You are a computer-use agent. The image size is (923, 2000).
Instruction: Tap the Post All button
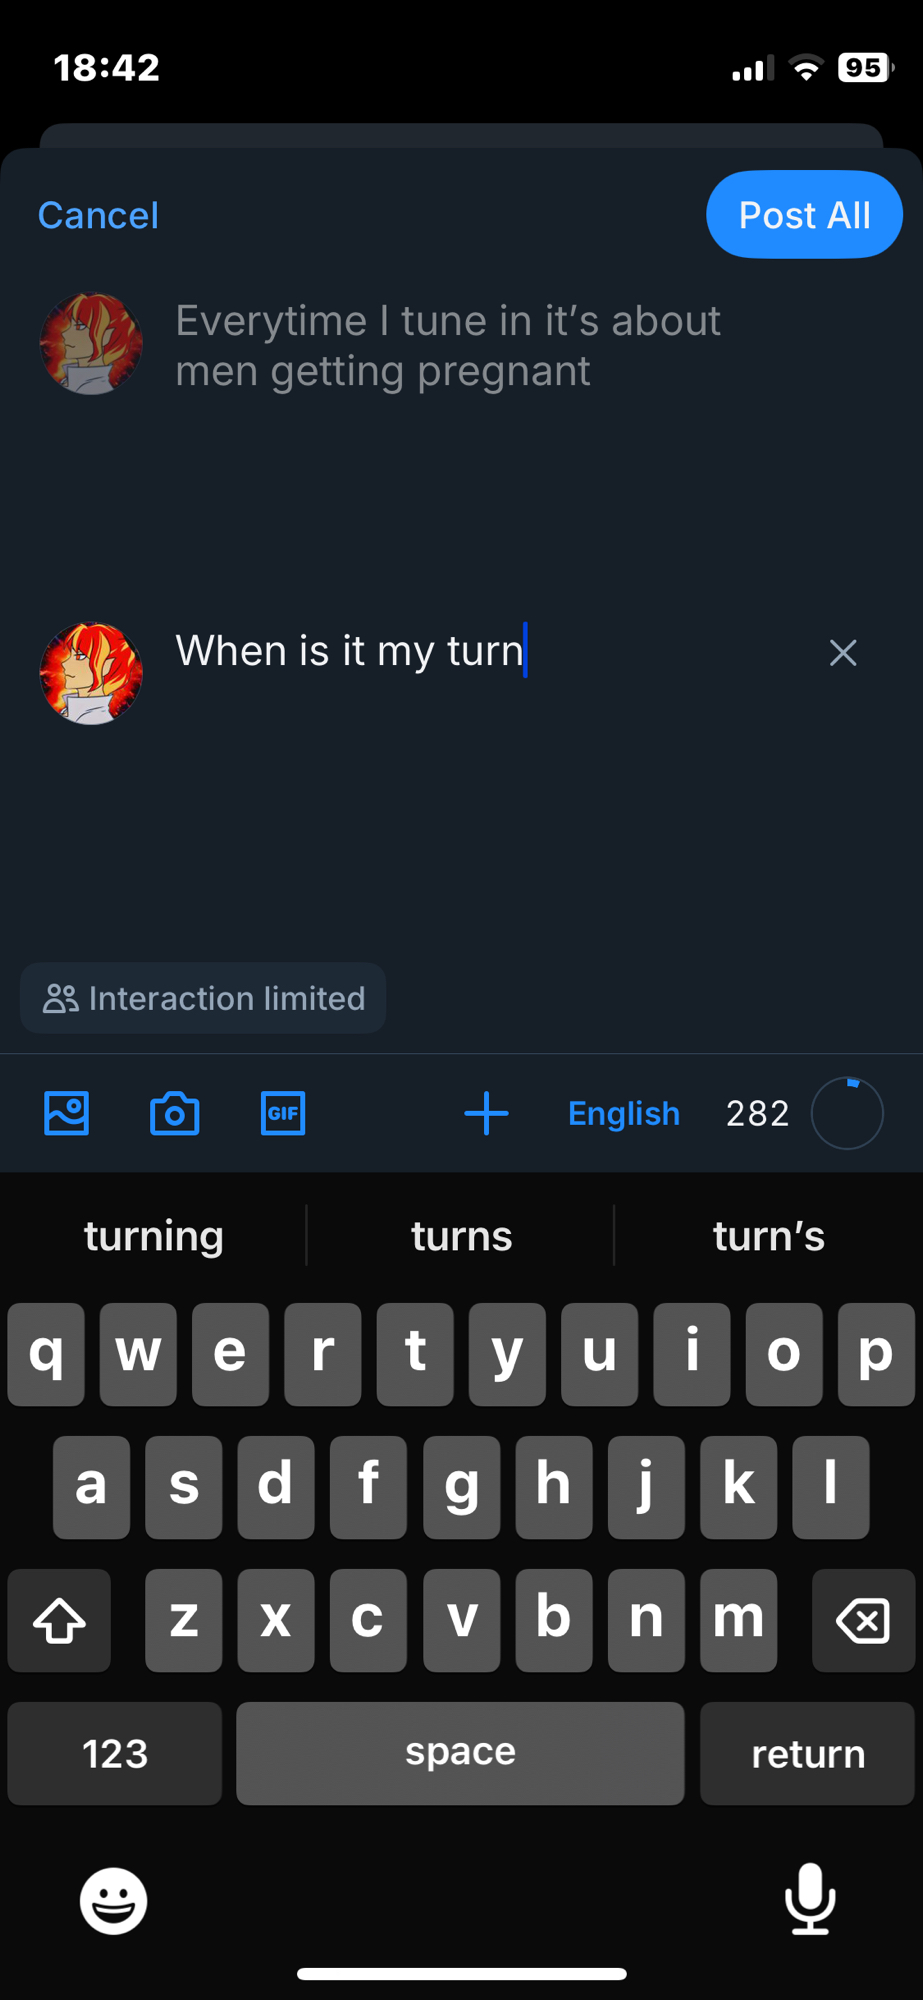click(x=804, y=215)
